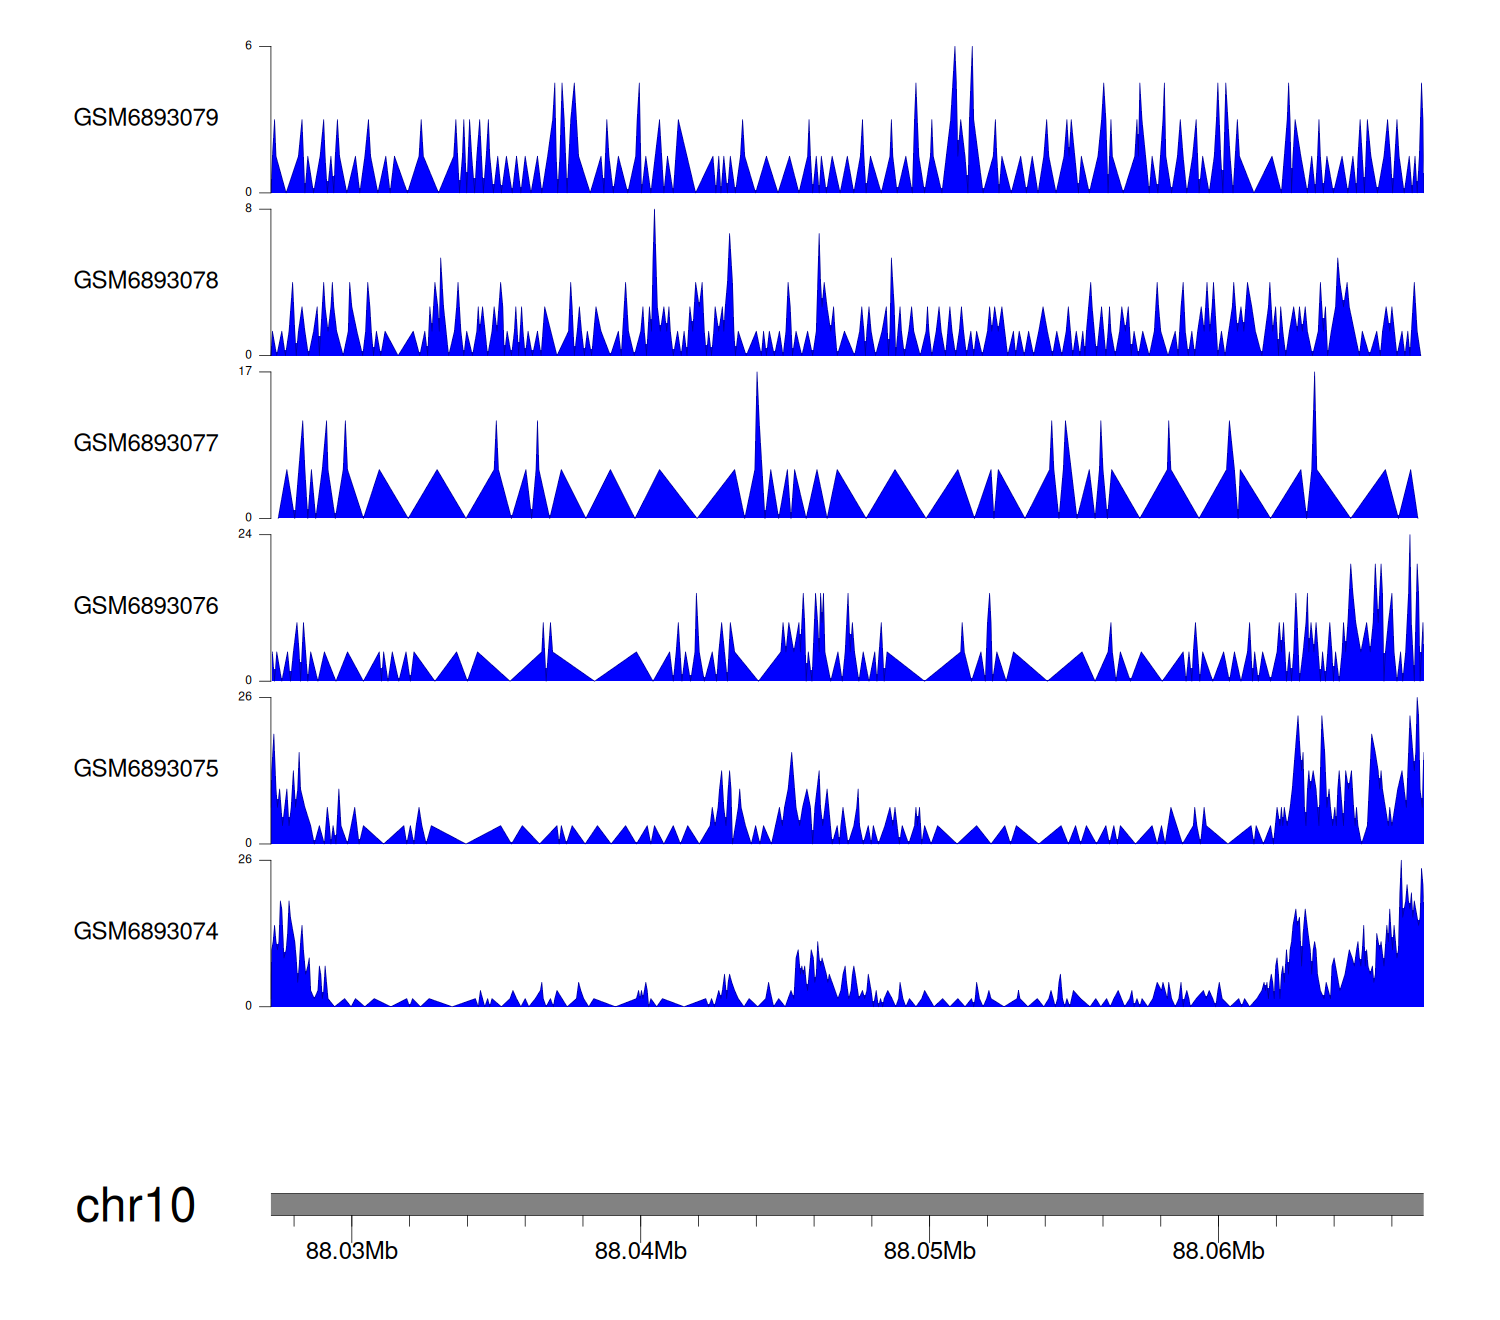Click the GSM6893075 sample label

click(146, 769)
